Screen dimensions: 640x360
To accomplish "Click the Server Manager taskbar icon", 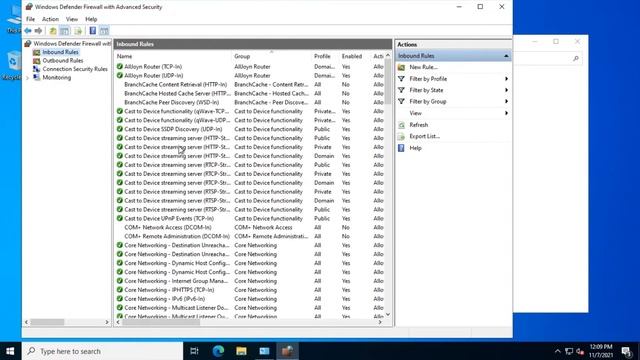I will pyautogui.click(x=264, y=351).
